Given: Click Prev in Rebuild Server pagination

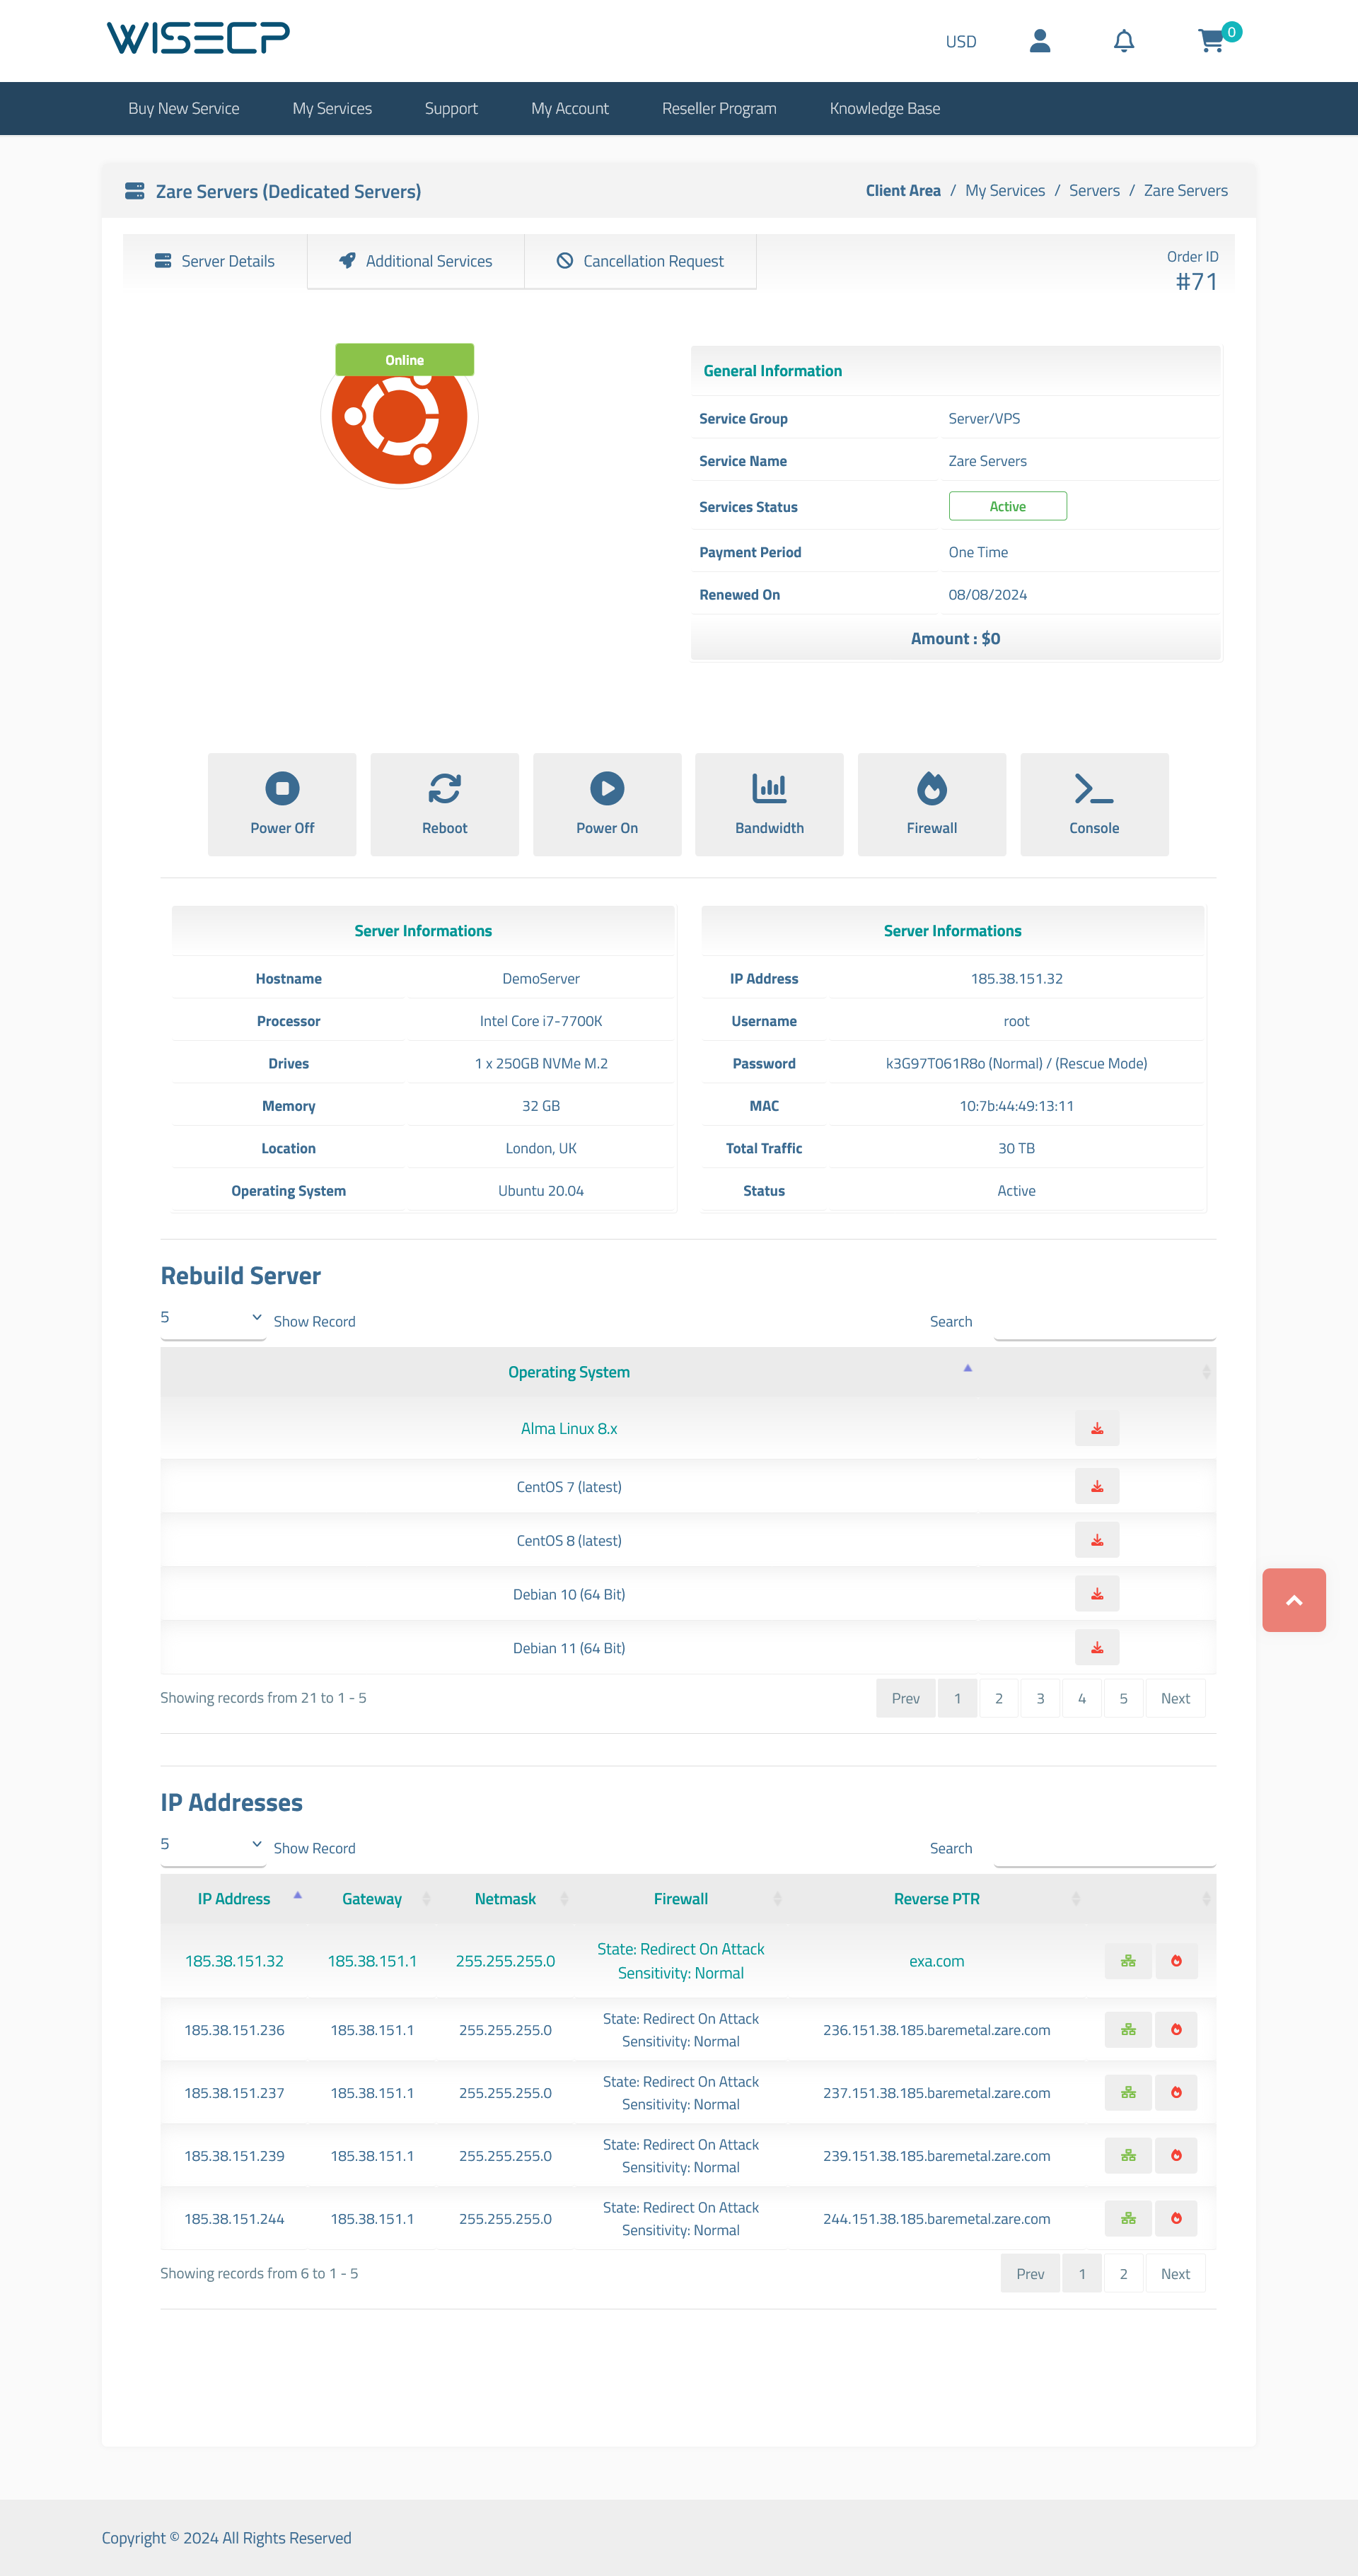Looking at the screenshot, I should point(906,1698).
